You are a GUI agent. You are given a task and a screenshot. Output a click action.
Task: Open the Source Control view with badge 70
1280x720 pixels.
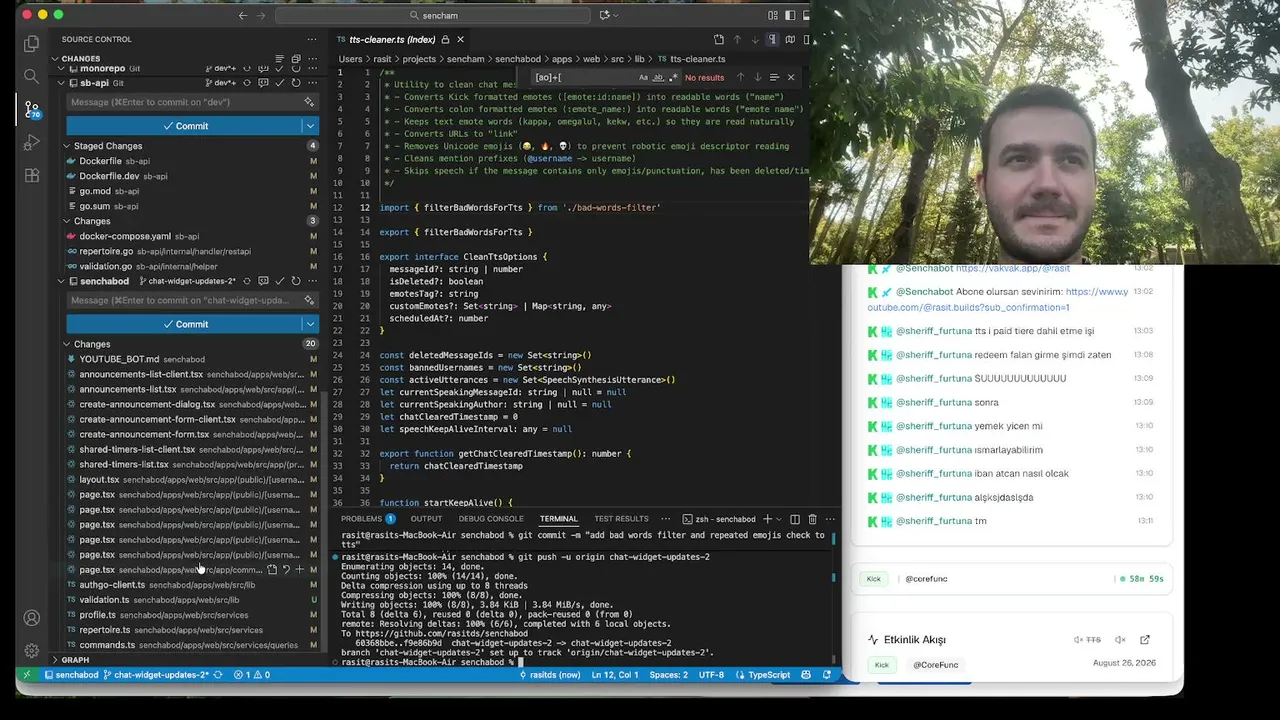[x=31, y=110]
